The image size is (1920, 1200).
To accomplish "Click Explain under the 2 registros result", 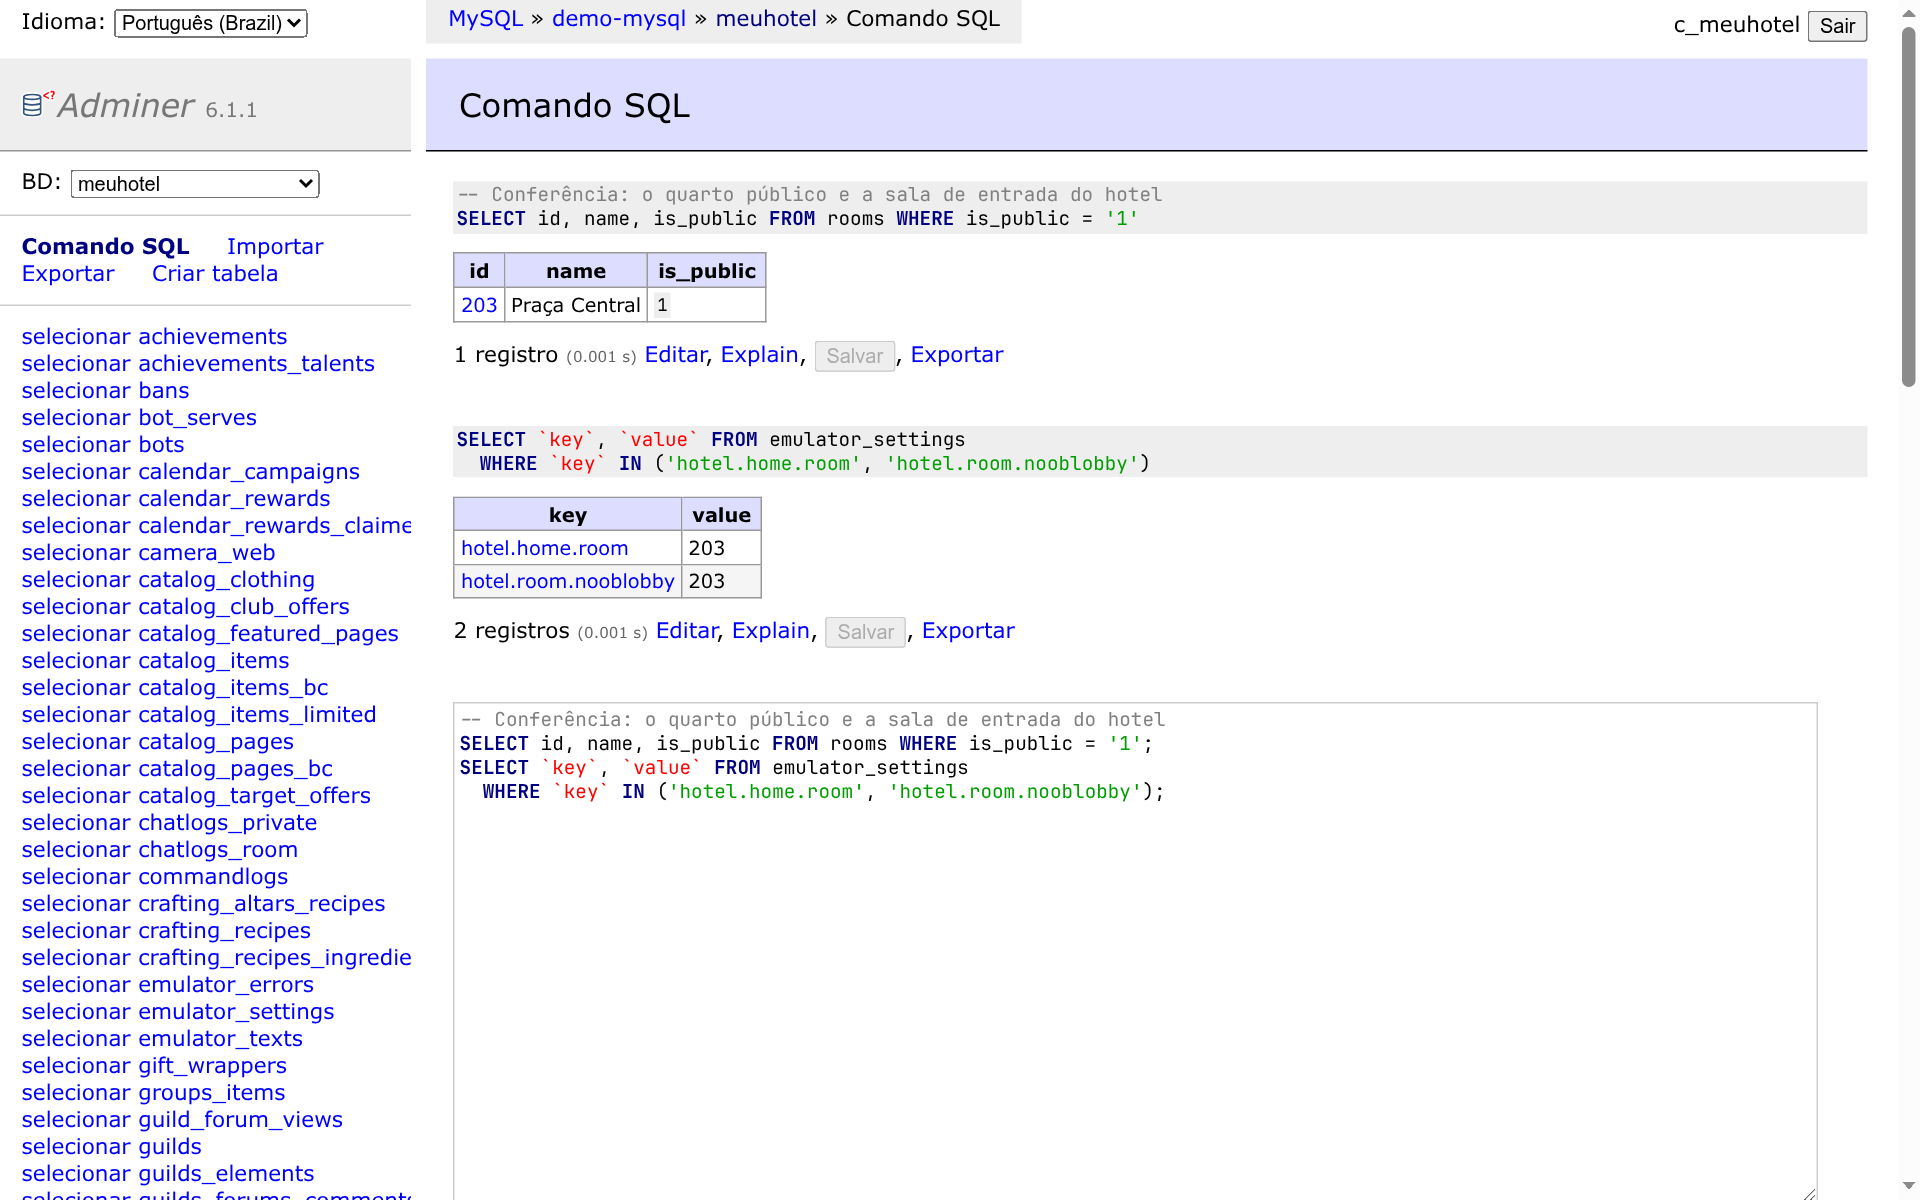I will tap(770, 631).
